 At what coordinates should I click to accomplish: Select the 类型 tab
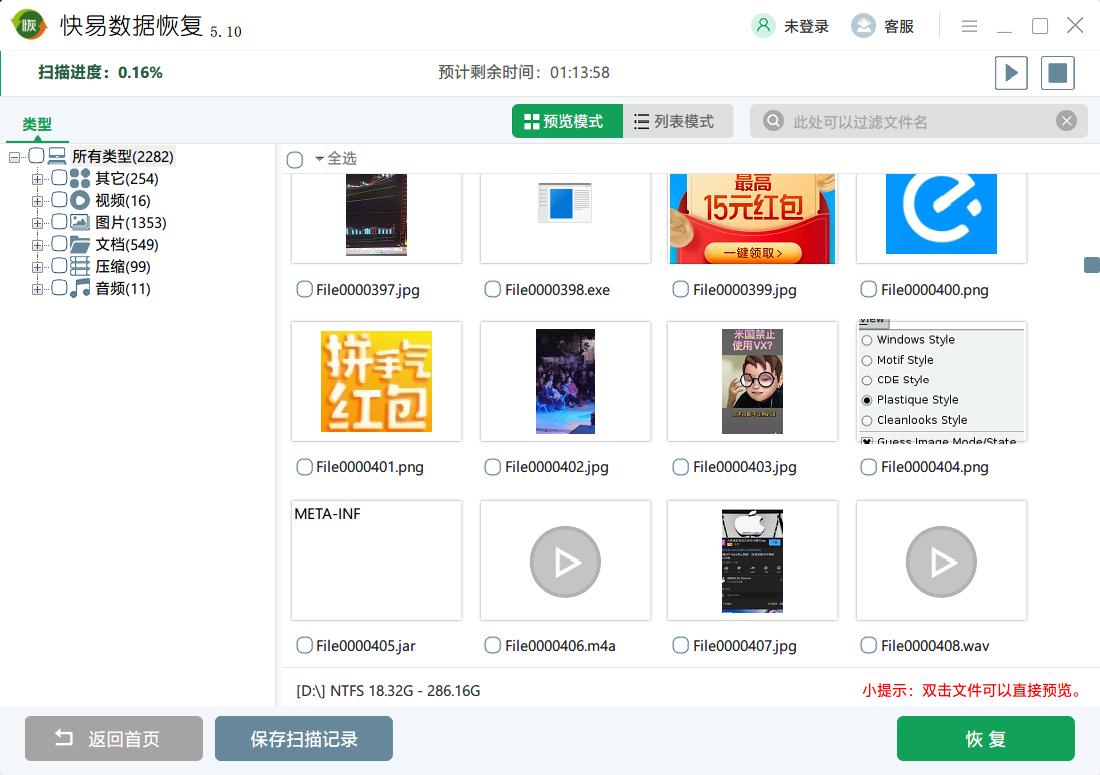(37, 124)
